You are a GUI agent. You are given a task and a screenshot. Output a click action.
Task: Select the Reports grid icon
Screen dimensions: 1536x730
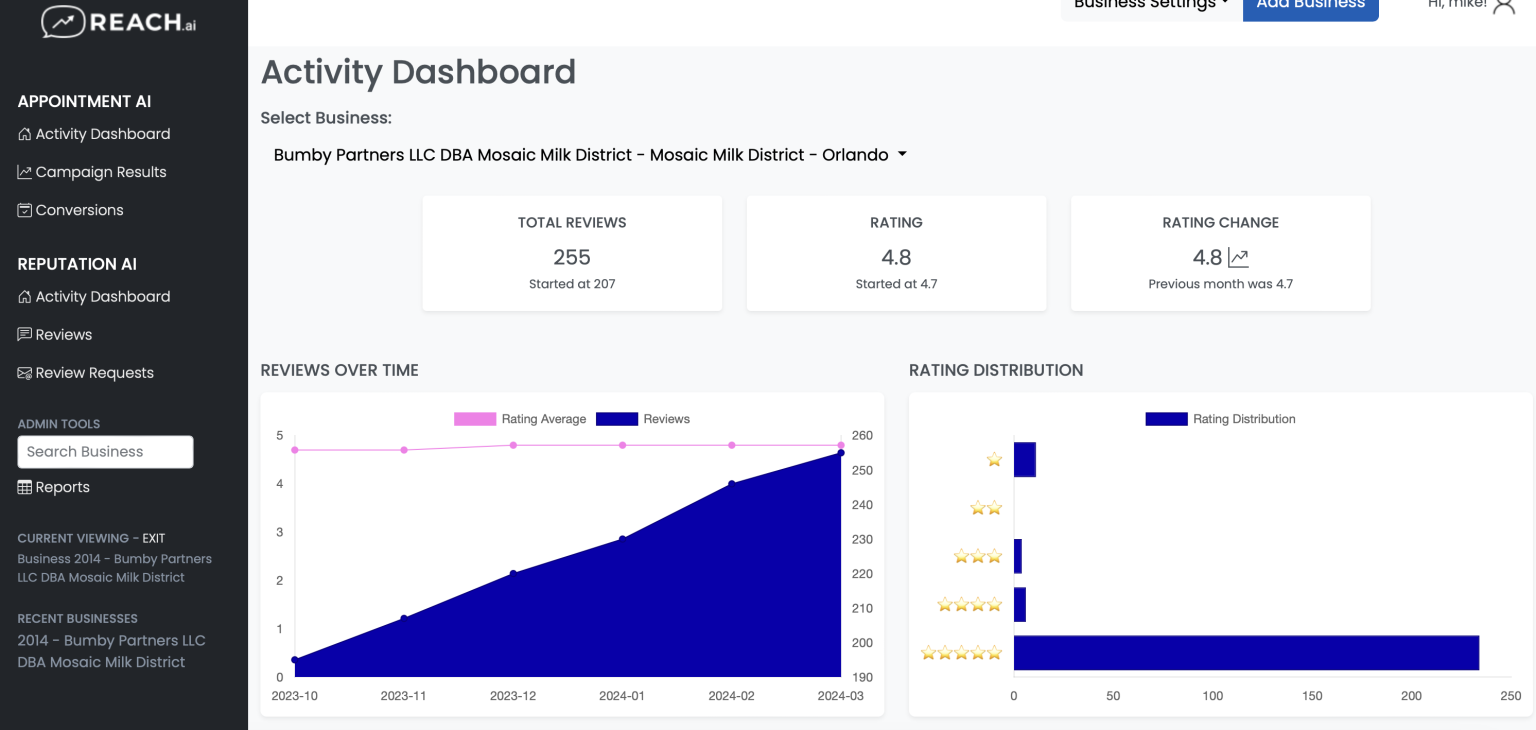pyautogui.click(x=23, y=487)
